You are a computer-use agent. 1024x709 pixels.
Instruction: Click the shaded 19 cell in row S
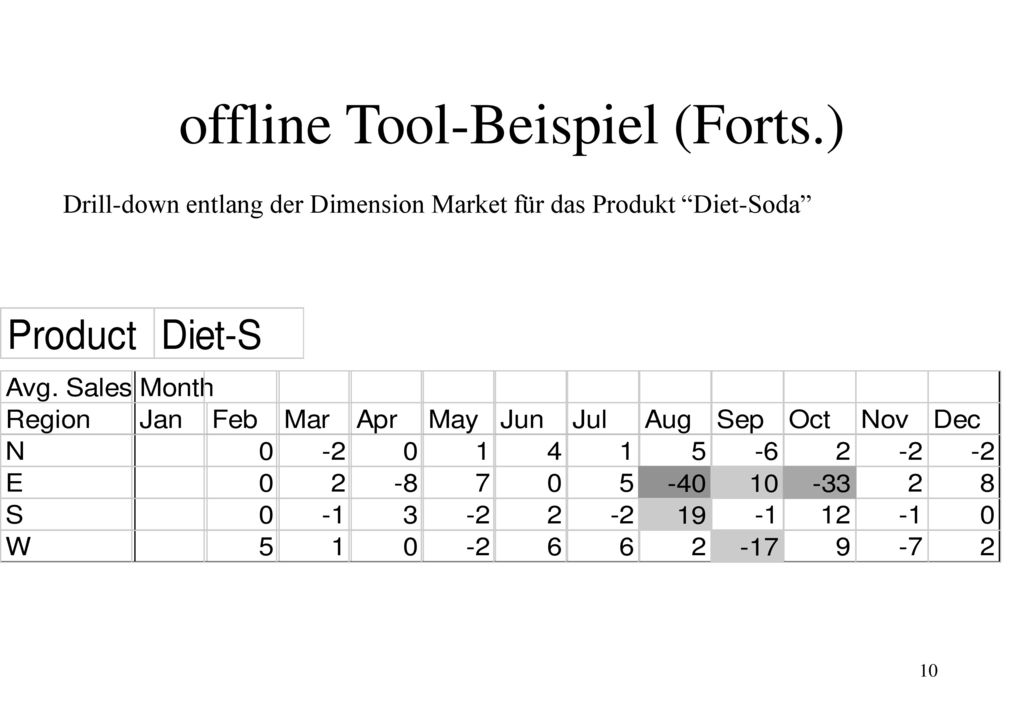pyautogui.click(x=675, y=515)
